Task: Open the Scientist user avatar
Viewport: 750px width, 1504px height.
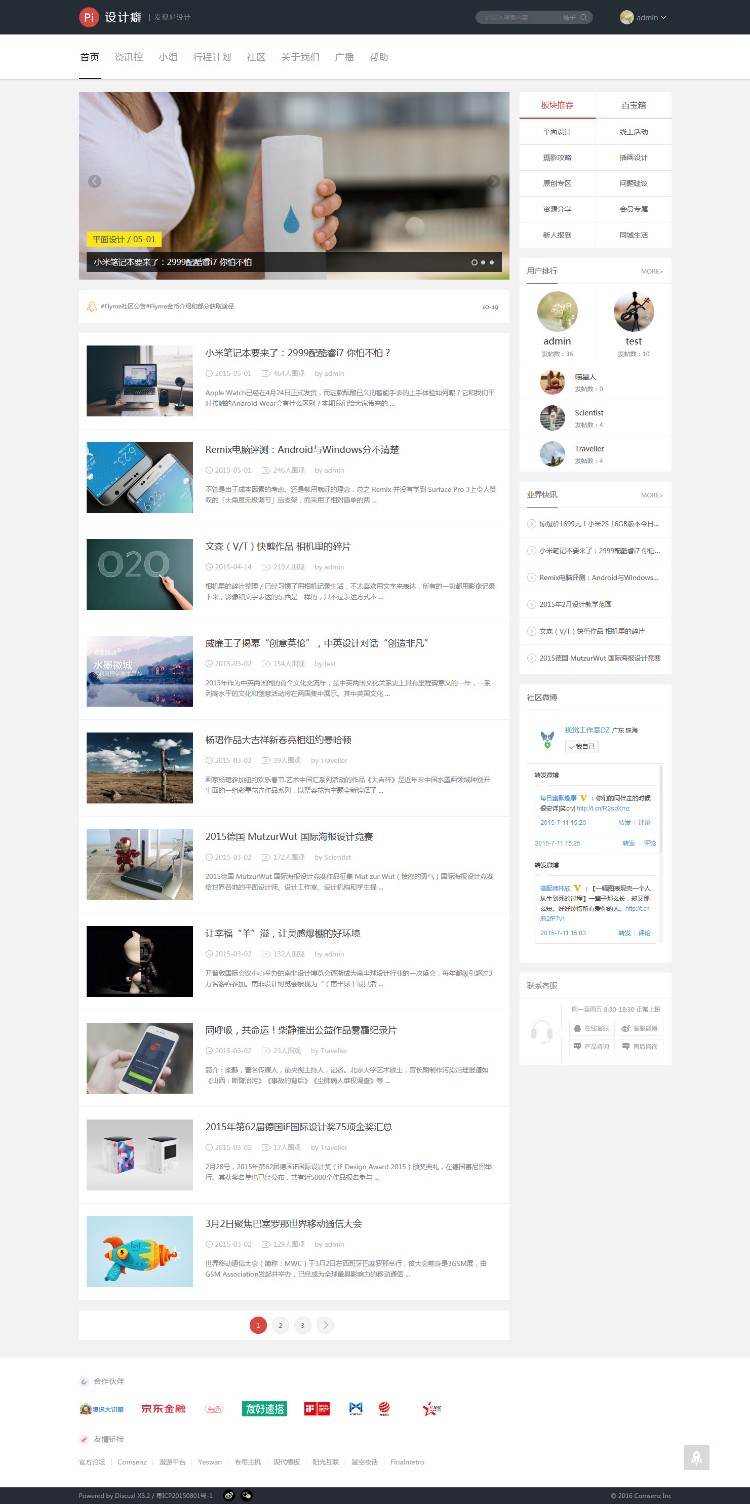Action: tap(552, 417)
